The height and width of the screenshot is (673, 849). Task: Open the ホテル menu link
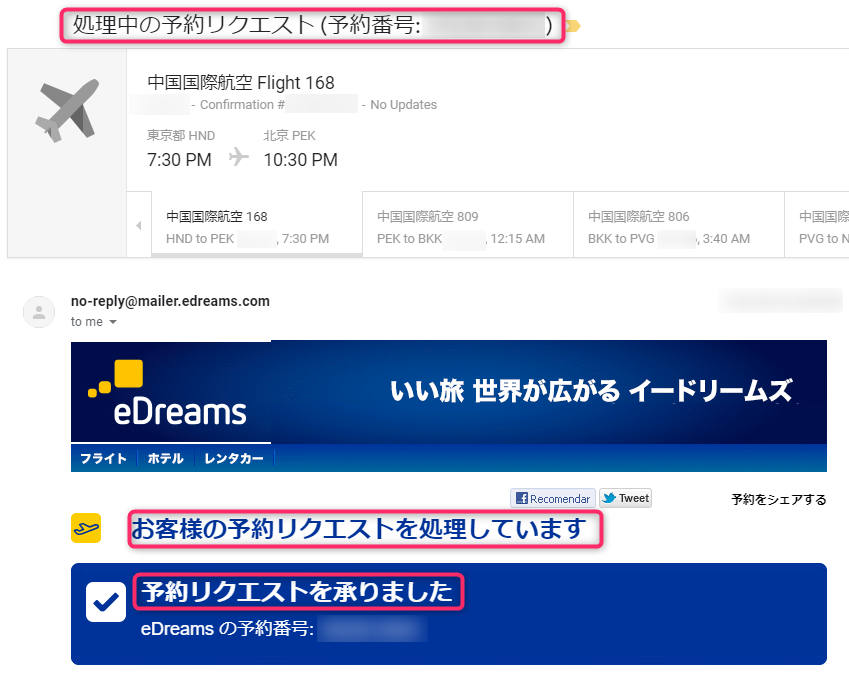[x=166, y=459]
